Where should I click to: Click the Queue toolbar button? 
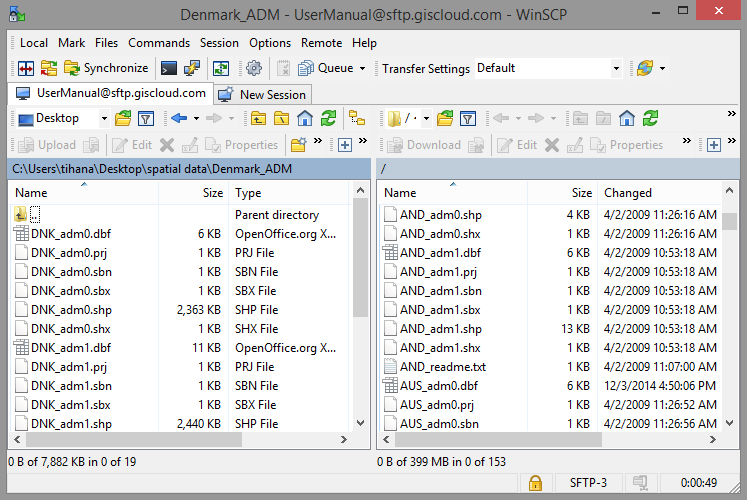(326, 69)
